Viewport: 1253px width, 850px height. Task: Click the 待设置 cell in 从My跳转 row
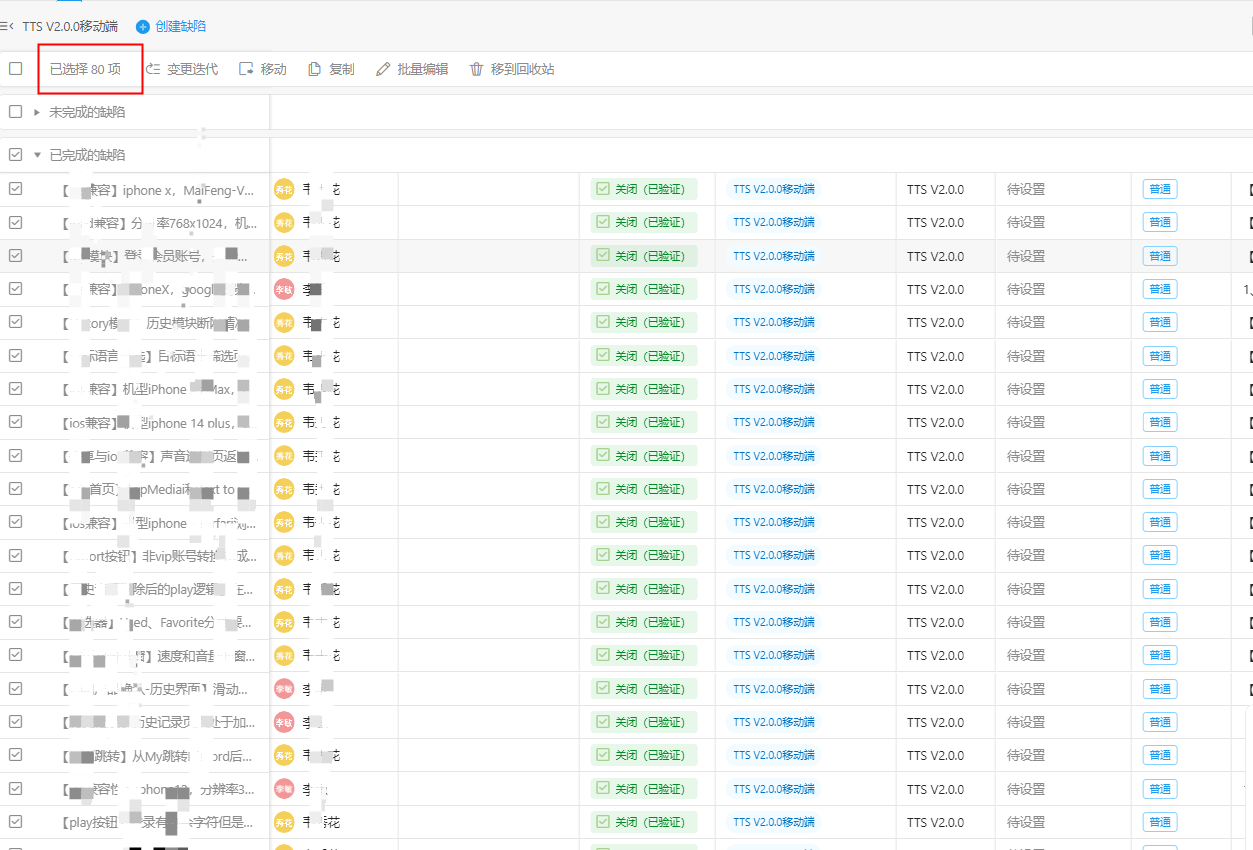1026,755
